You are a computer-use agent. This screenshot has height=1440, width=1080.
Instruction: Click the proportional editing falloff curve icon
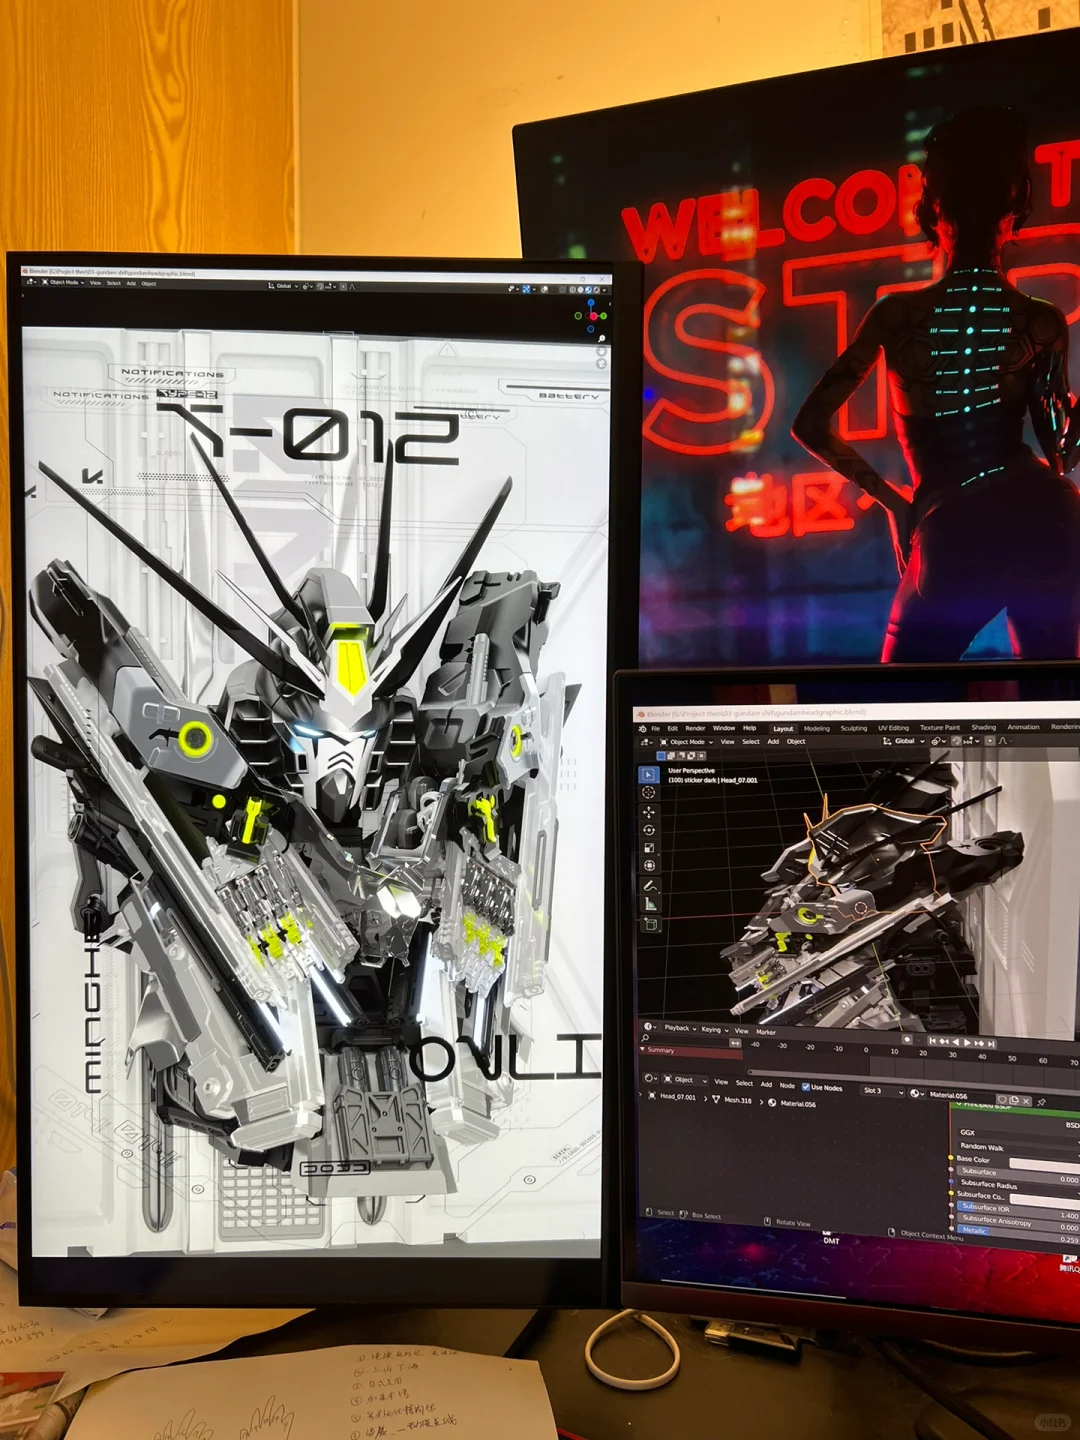(x=1003, y=741)
